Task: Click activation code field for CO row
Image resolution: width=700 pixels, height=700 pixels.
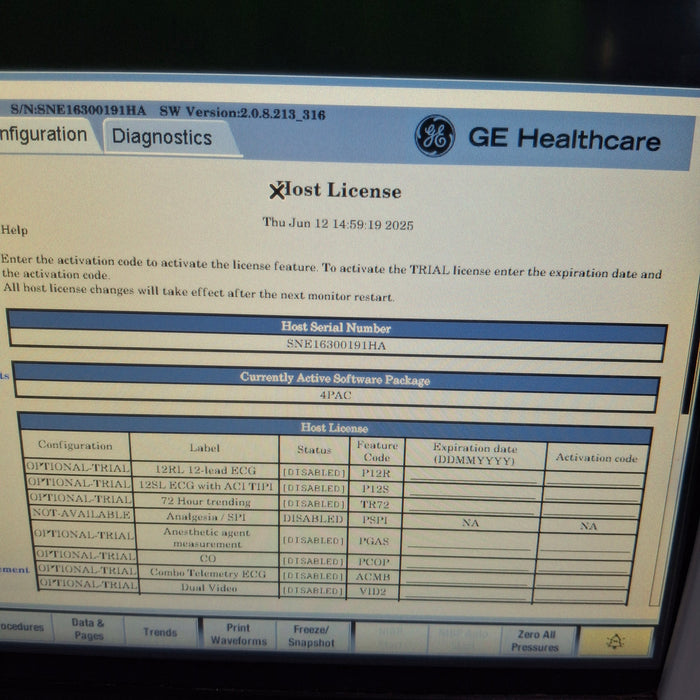Action: (586, 565)
